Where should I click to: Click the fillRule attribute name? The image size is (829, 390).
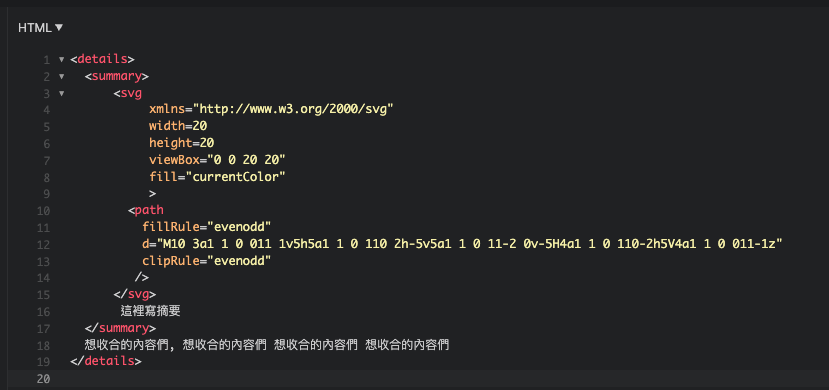pyautogui.click(x=171, y=227)
